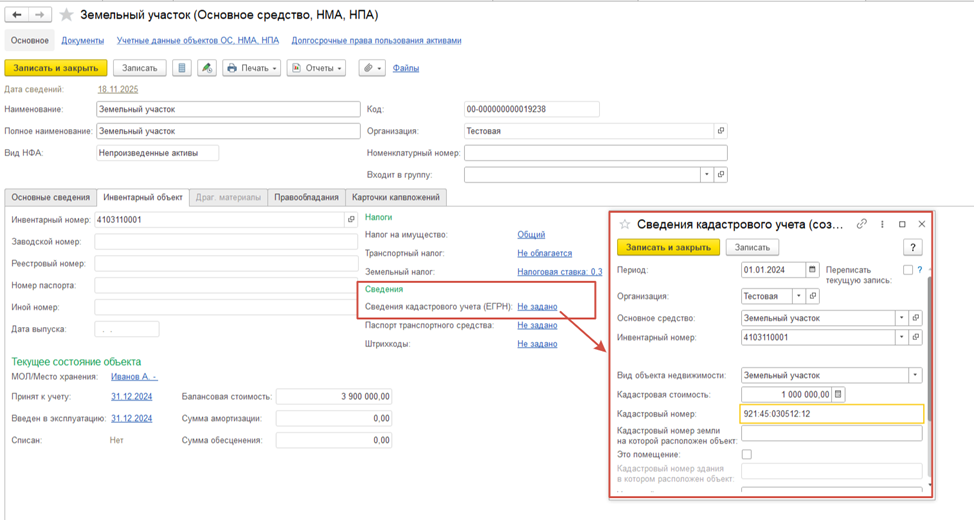Select the Инвентарный объект tab
The width and height of the screenshot is (974, 520).
pyautogui.click(x=143, y=197)
